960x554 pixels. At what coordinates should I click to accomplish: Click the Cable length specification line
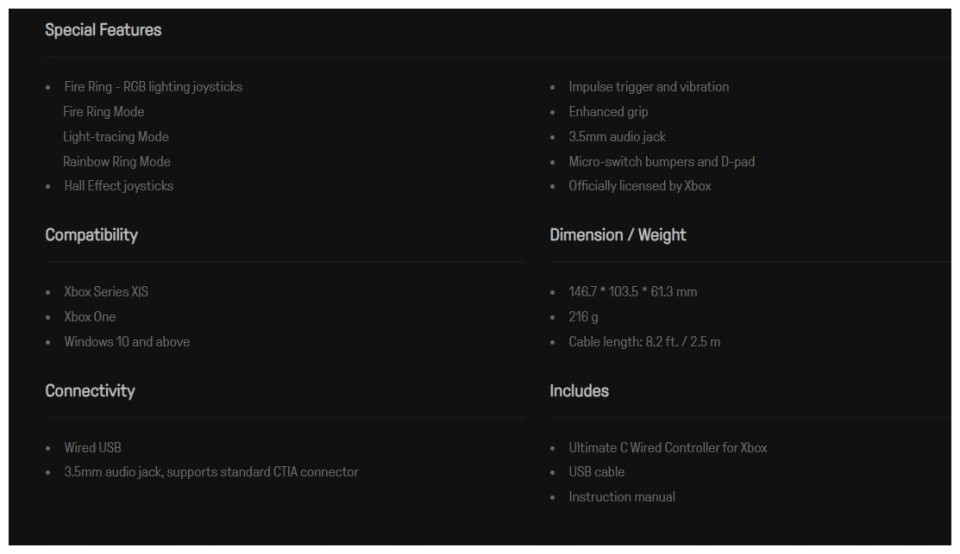(645, 342)
